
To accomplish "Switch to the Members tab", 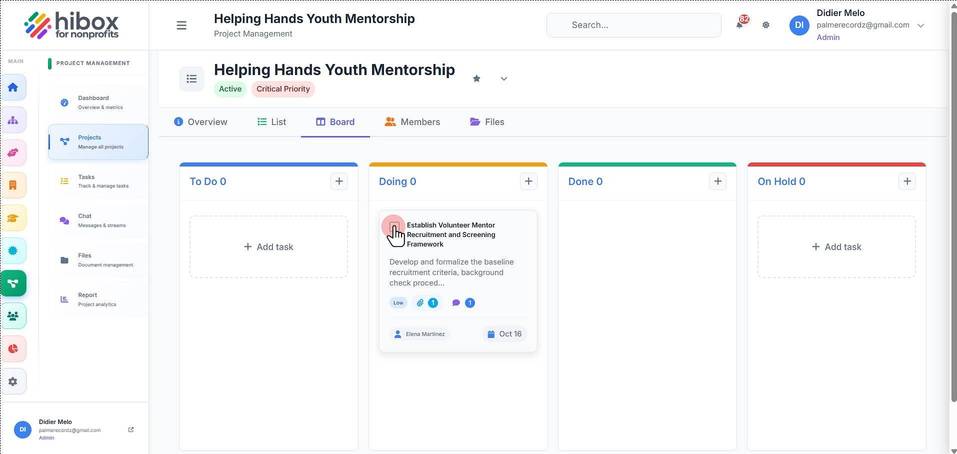I will [413, 122].
